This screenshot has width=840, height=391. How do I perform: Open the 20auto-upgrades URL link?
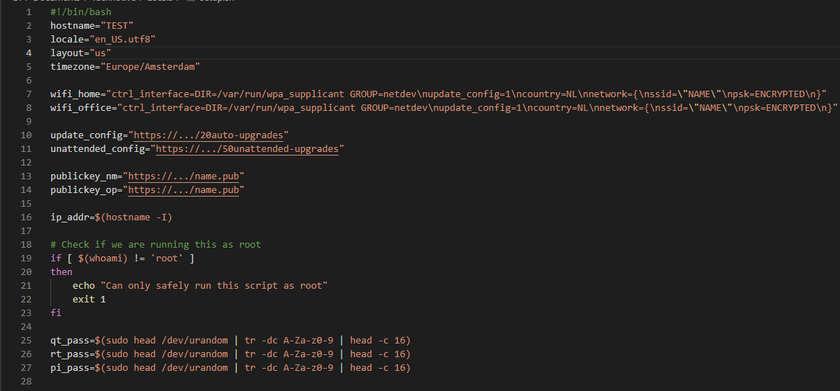coord(208,135)
